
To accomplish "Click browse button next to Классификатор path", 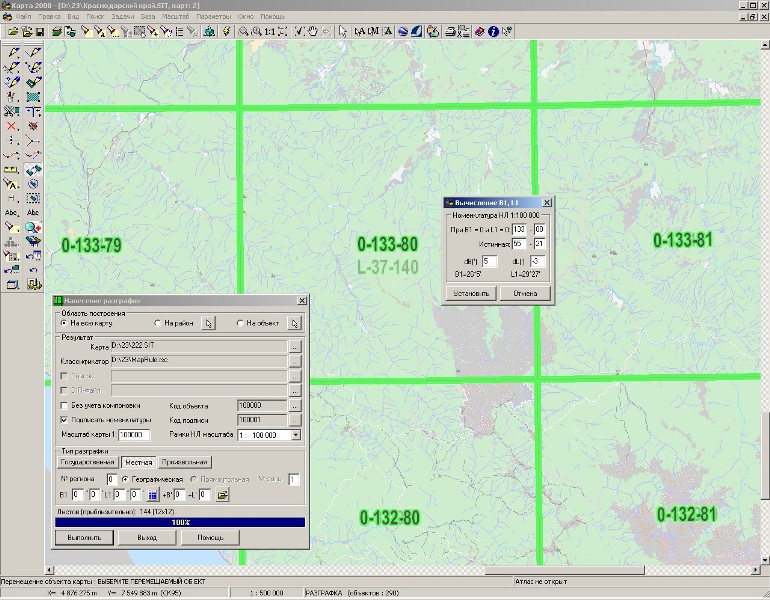I will click(294, 360).
